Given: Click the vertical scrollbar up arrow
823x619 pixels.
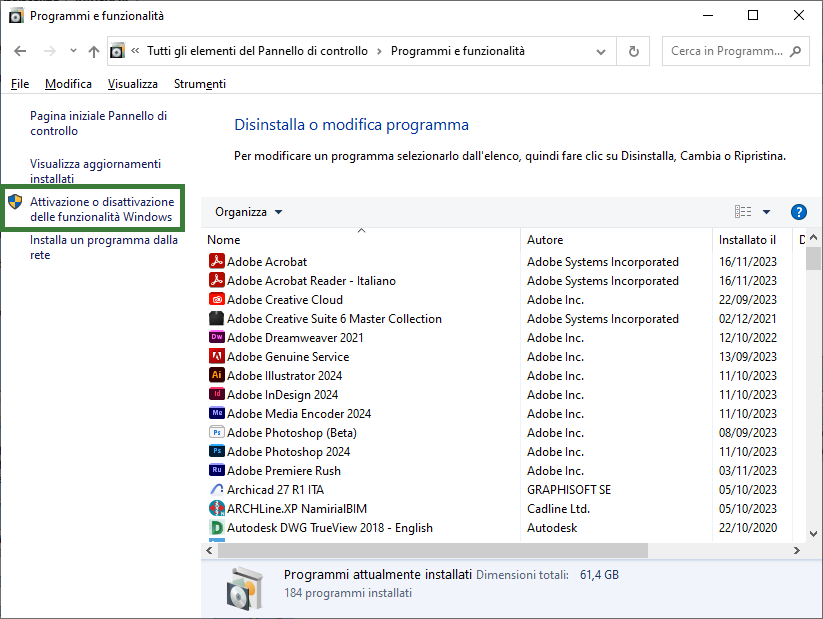Looking at the screenshot, I should tap(813, 237).
